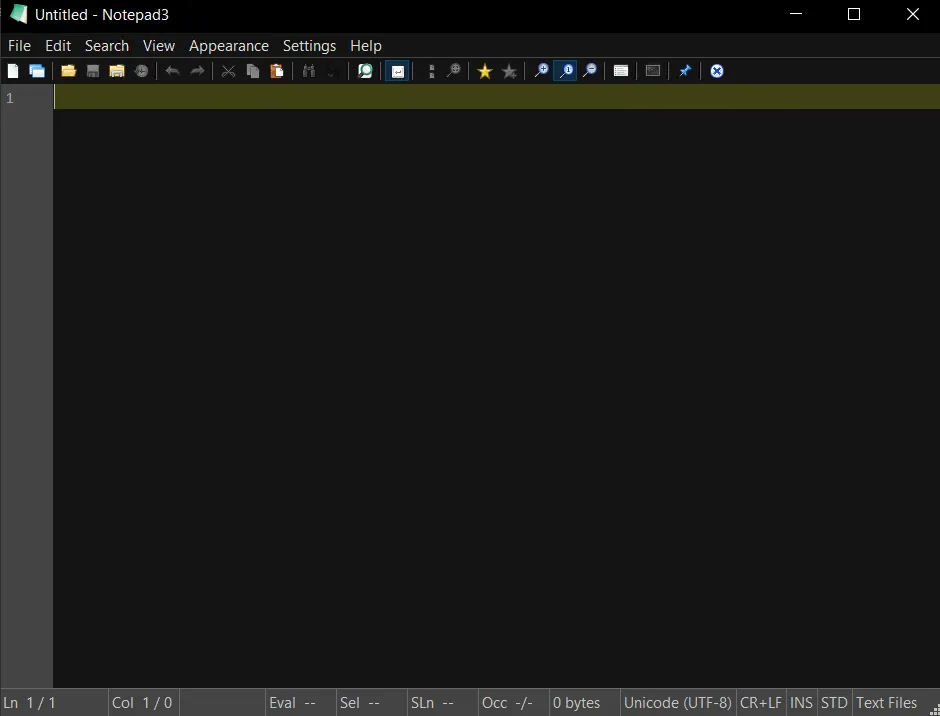
Task: Click the overlapping blue windows toolbar icon
Action: pos(37,71)
